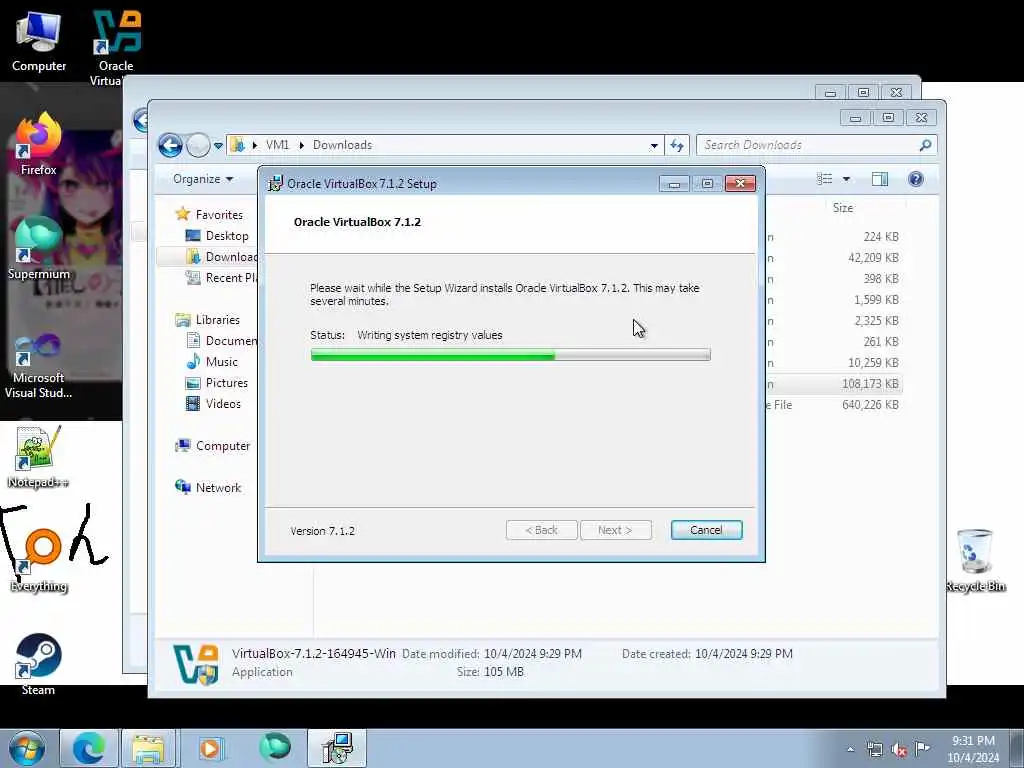The image size is (1024, 768).
Task: Open Supermium from the taskbar
Action: (275, 748)
